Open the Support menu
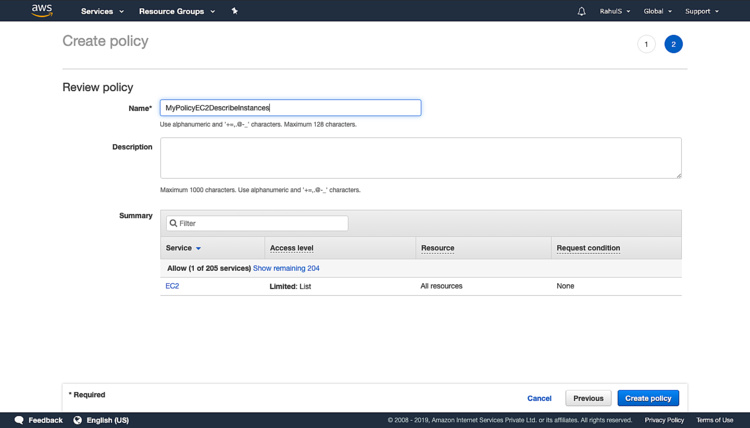750x428 pixels. tap(701, 11)
